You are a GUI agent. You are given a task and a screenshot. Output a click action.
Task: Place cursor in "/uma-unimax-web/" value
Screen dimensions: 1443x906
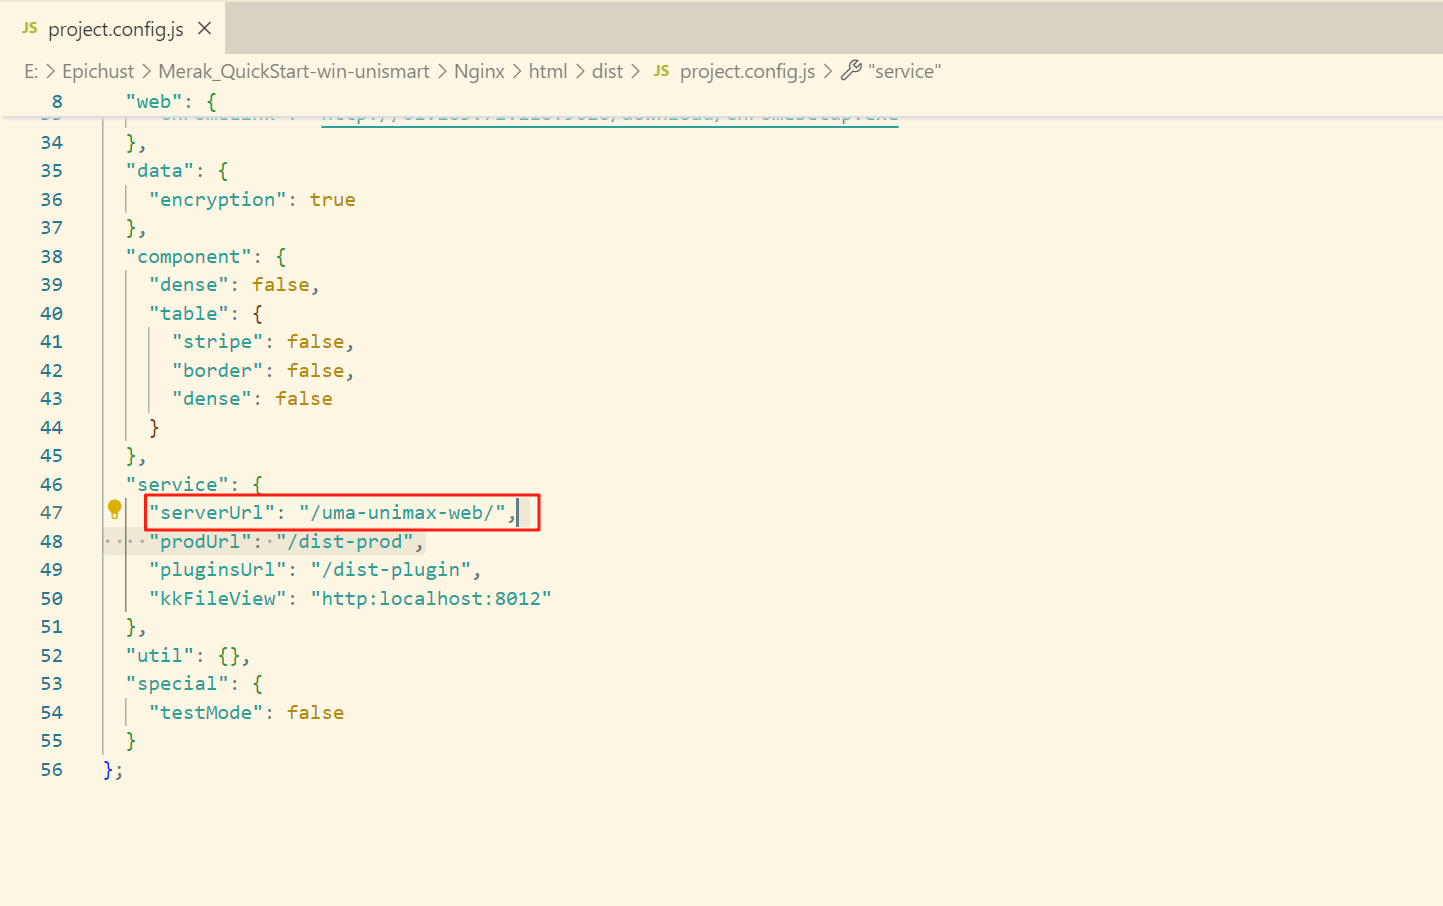tap(402, 513)
